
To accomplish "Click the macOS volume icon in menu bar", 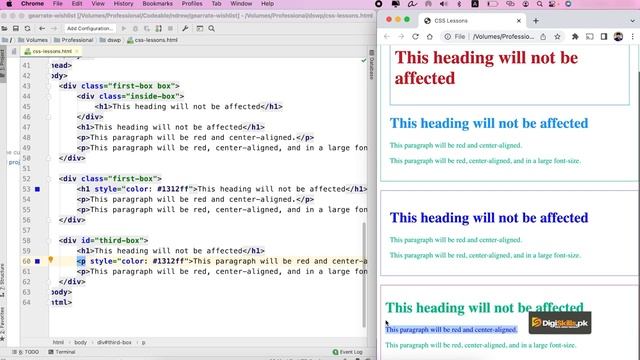I will (444, 4).
